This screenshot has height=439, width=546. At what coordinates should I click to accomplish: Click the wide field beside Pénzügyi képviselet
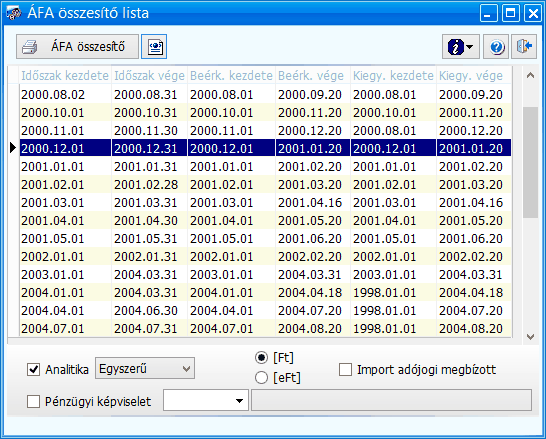[391, 400]
